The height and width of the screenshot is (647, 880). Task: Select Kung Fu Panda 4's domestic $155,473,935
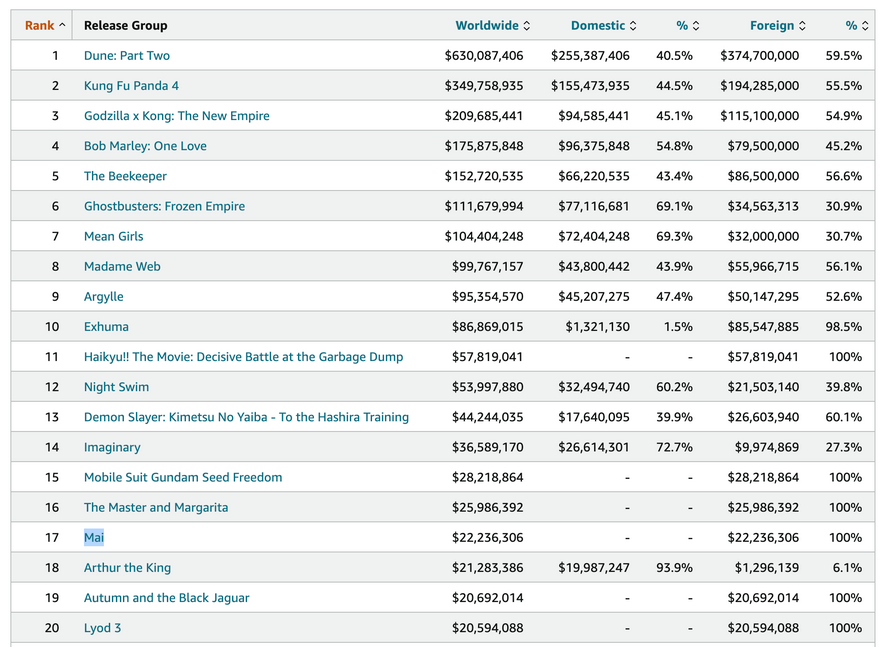tap(590, 86)
